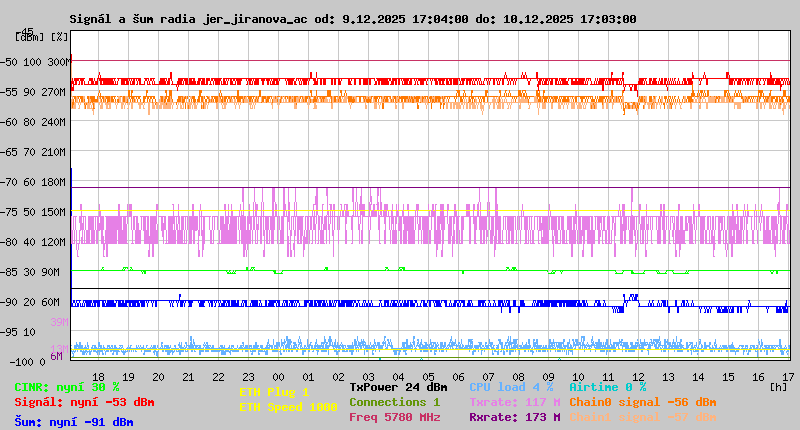
Task: Click hour '00' on the time axis
Action: click(279, 377)
